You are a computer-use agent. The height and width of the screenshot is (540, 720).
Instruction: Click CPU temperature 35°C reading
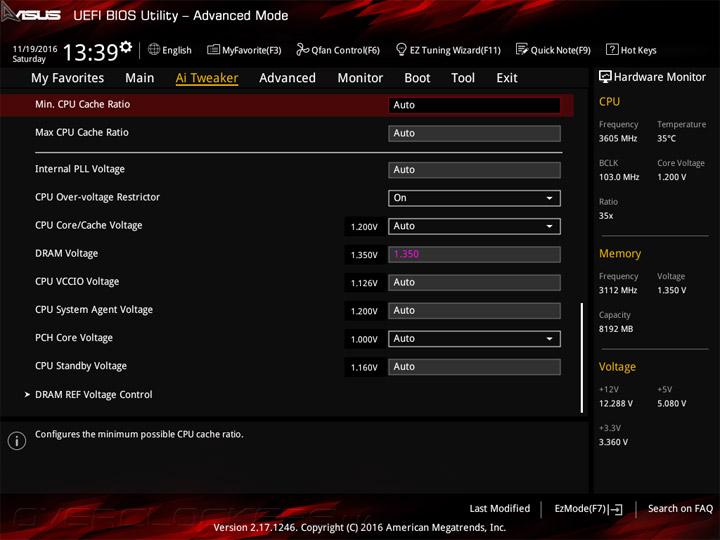tap(666, 138)
